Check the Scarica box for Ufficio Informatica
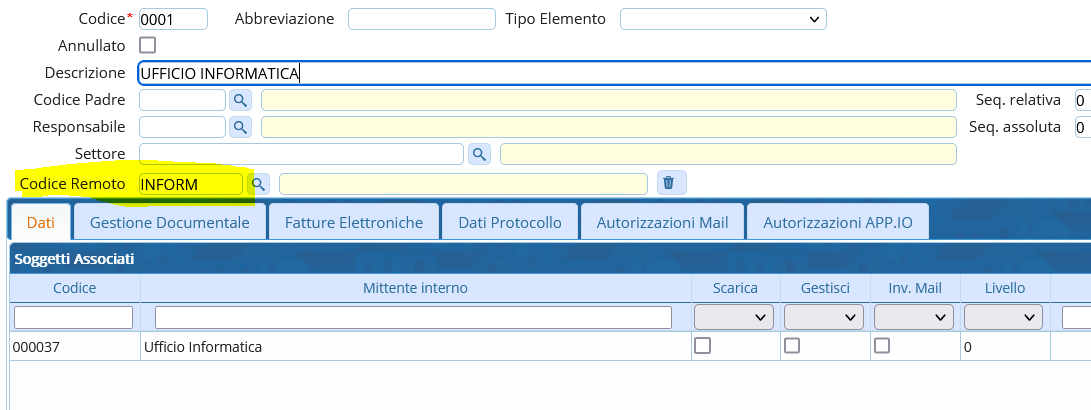 (x=703, y=346)
